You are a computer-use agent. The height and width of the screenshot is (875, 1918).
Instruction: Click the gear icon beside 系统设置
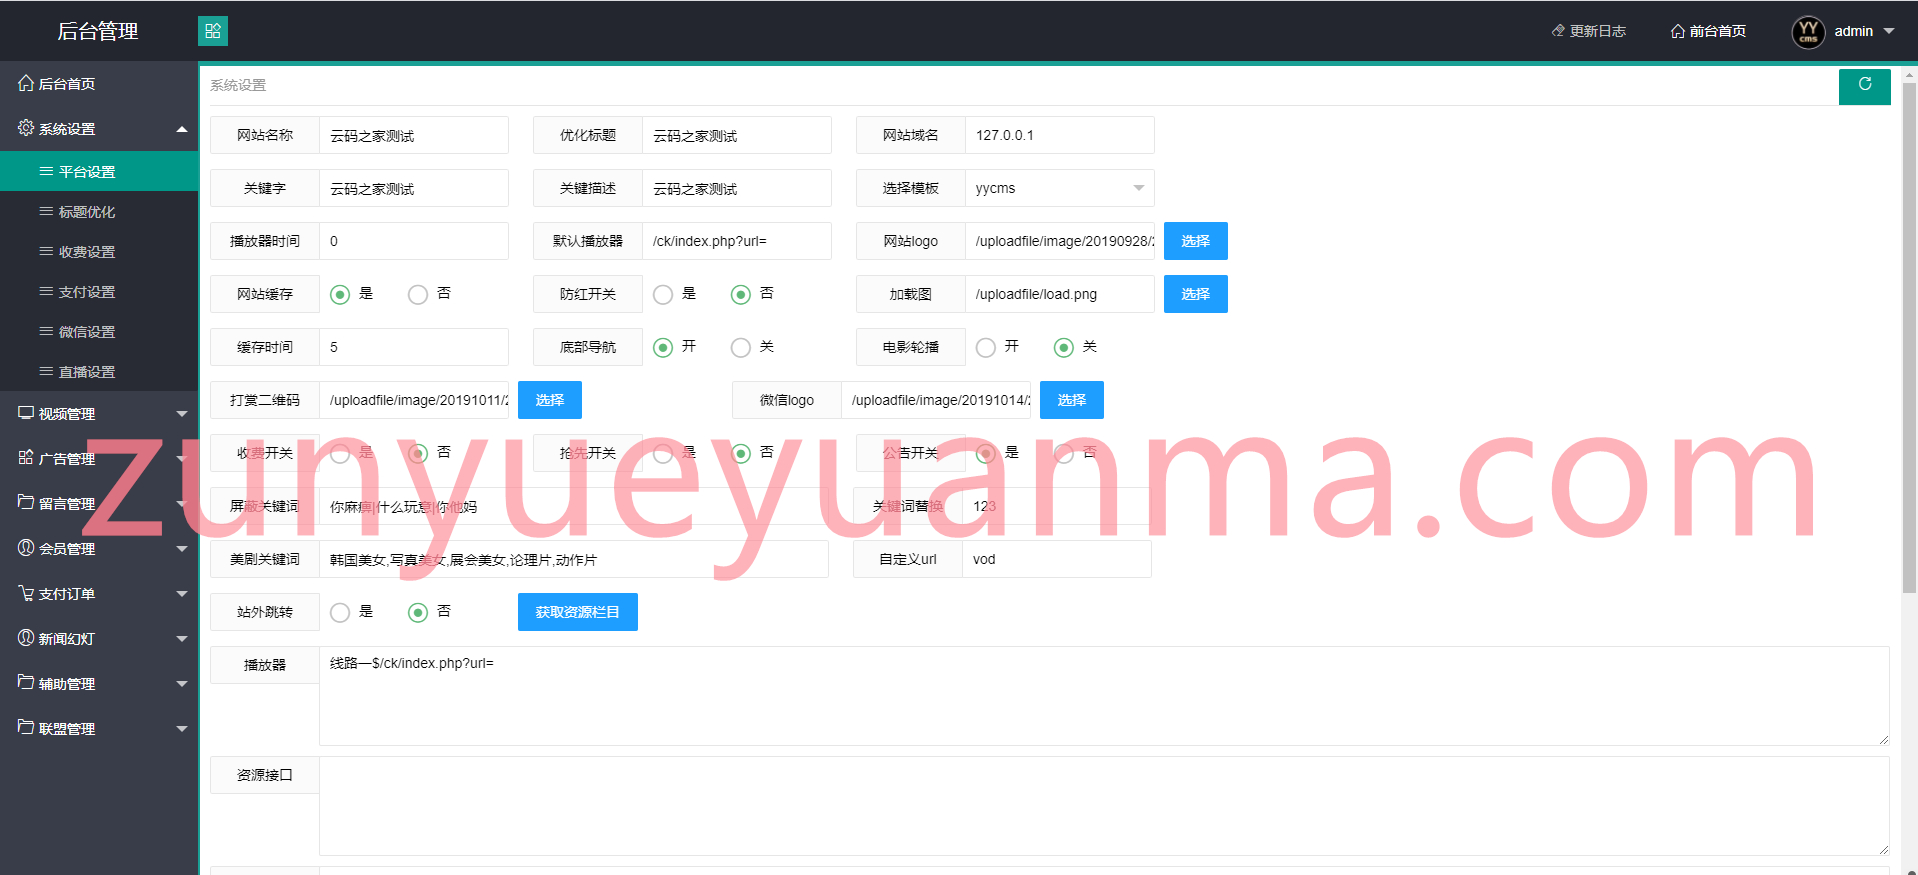[26, 128]
